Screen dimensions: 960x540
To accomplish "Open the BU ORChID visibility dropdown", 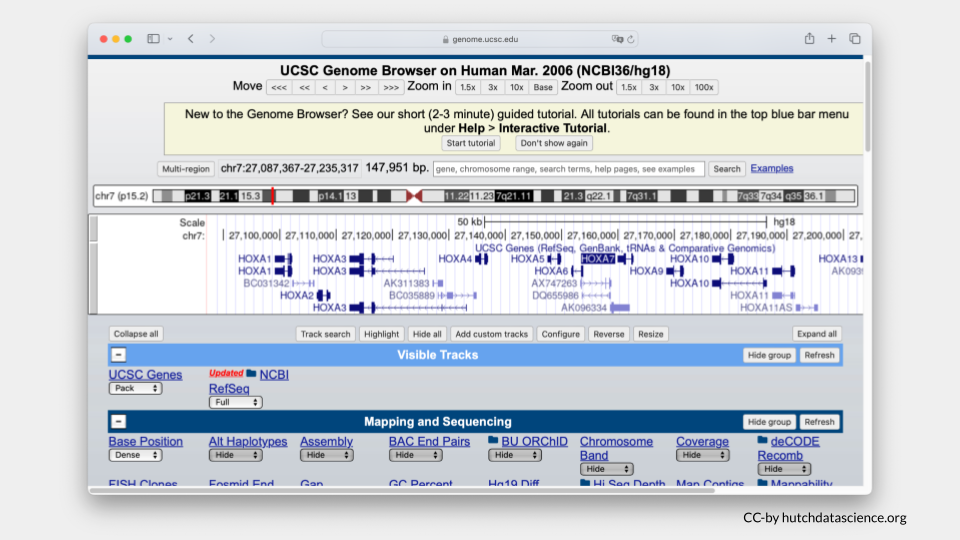I will [515, 455].
